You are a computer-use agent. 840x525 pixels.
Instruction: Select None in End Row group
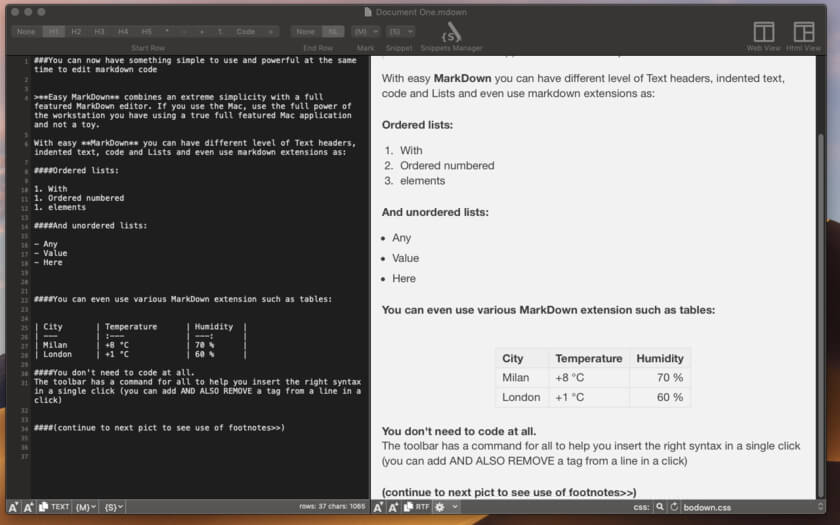point(307,32)
